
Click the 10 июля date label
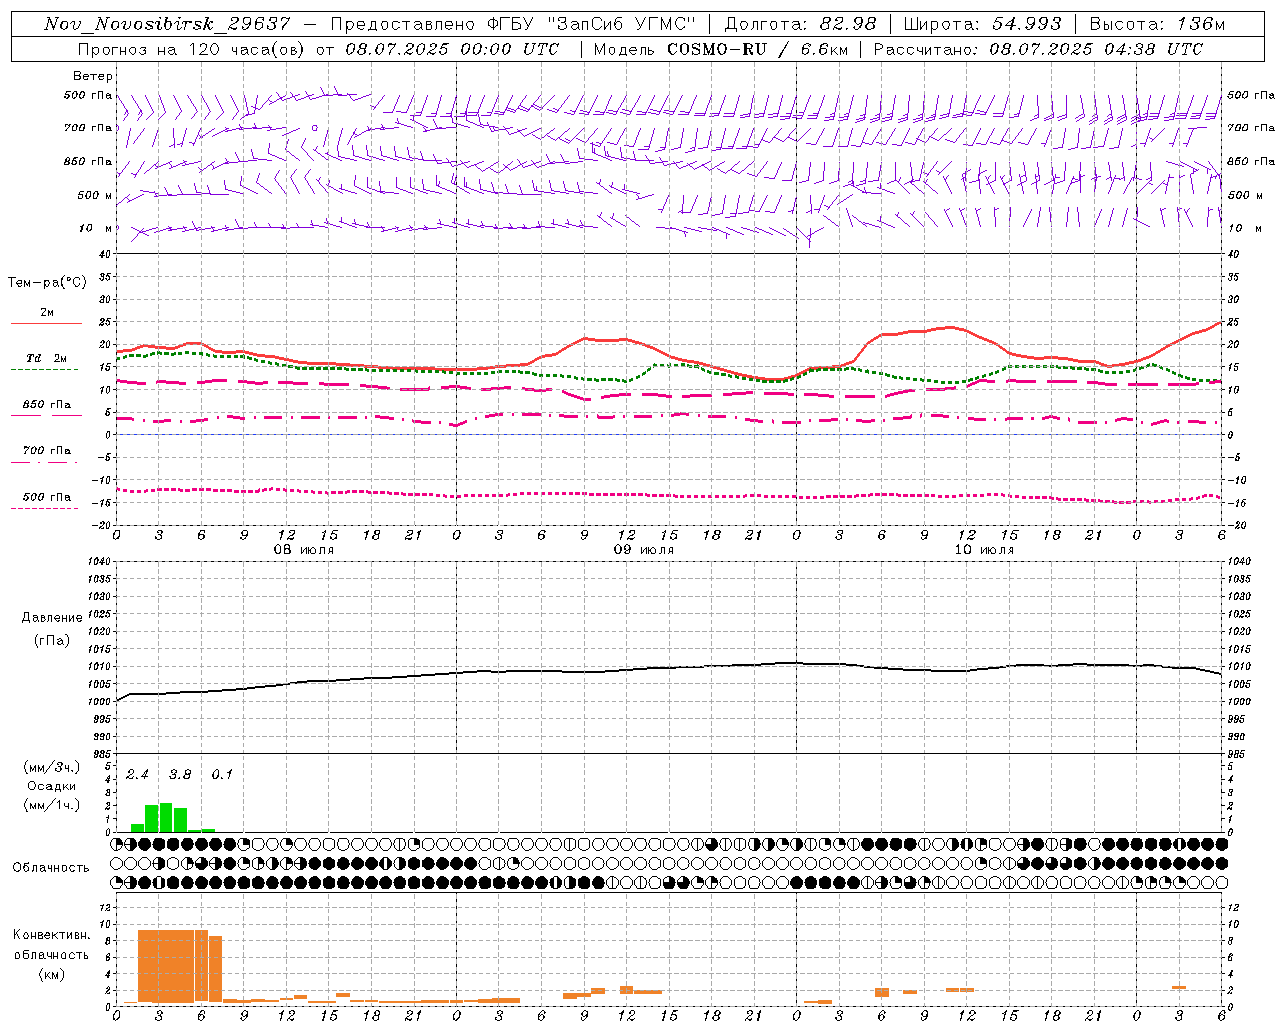984,550
